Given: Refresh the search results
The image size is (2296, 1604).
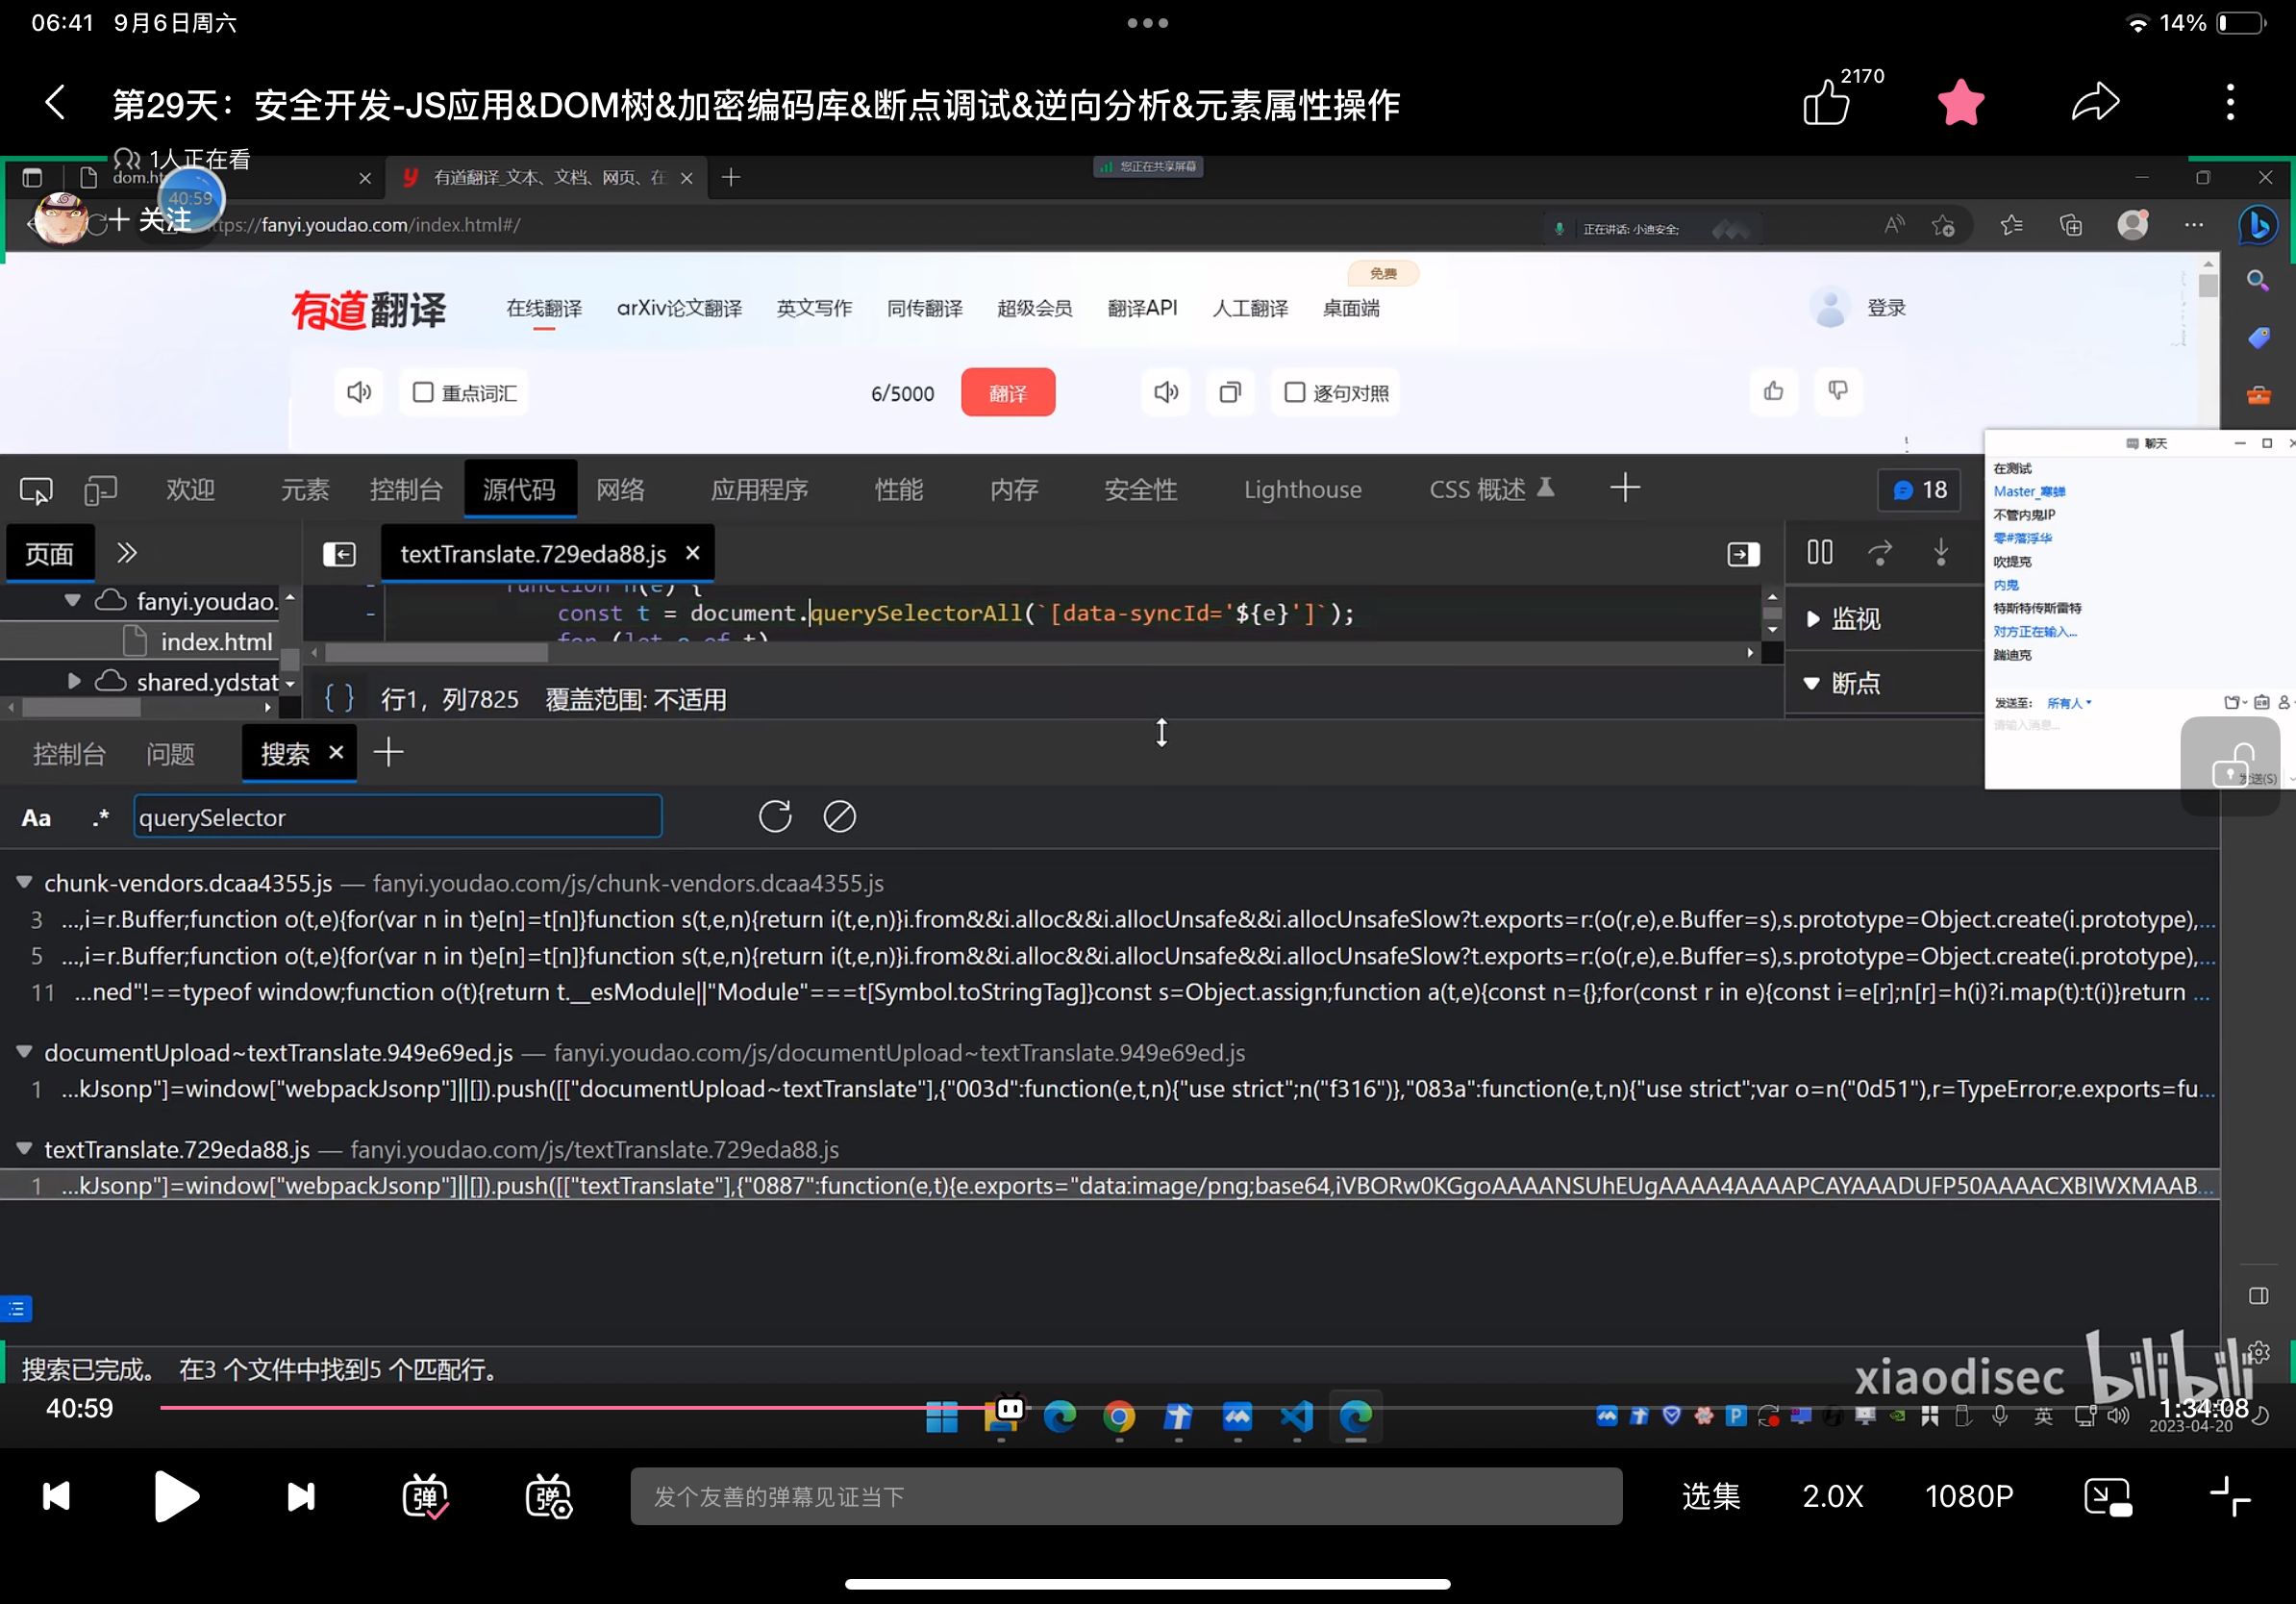Looking at the screenshot, I should (775, 817).
